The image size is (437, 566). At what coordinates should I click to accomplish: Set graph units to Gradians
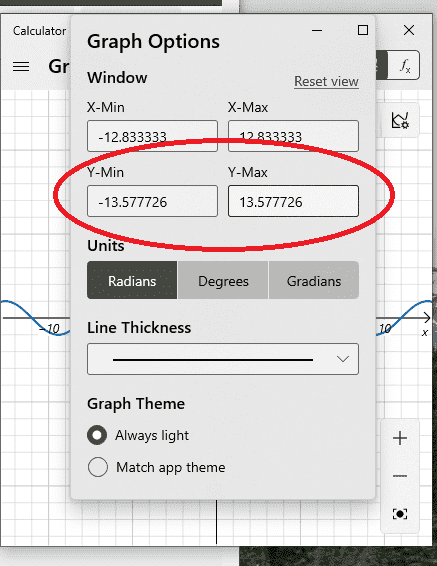click(x=314, y=280)
